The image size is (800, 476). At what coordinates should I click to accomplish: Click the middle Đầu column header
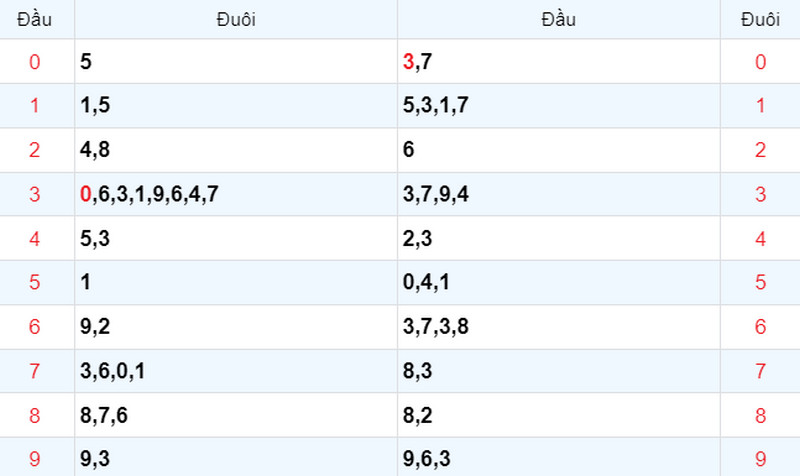click(x=559, y=19)
